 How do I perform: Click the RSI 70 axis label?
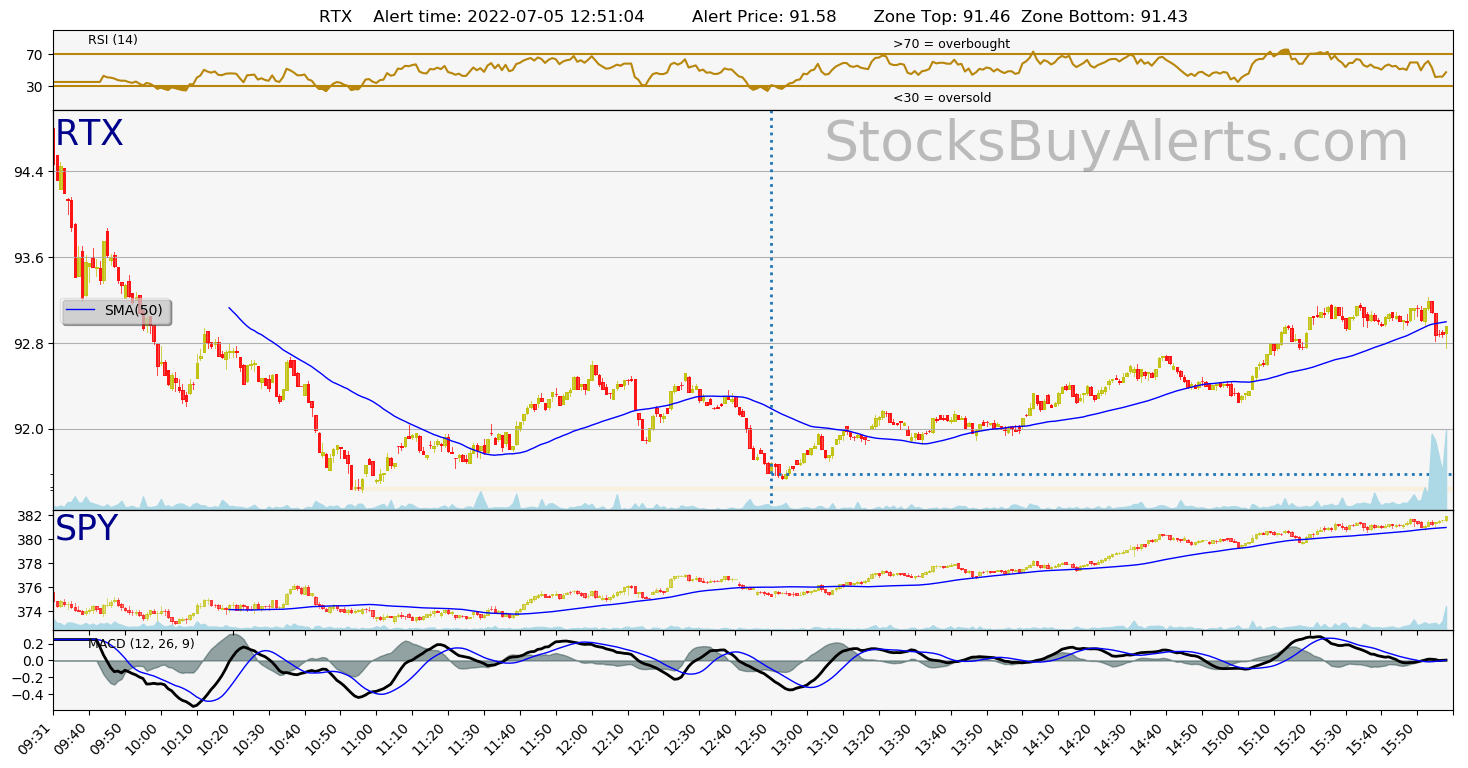point(35,55)
